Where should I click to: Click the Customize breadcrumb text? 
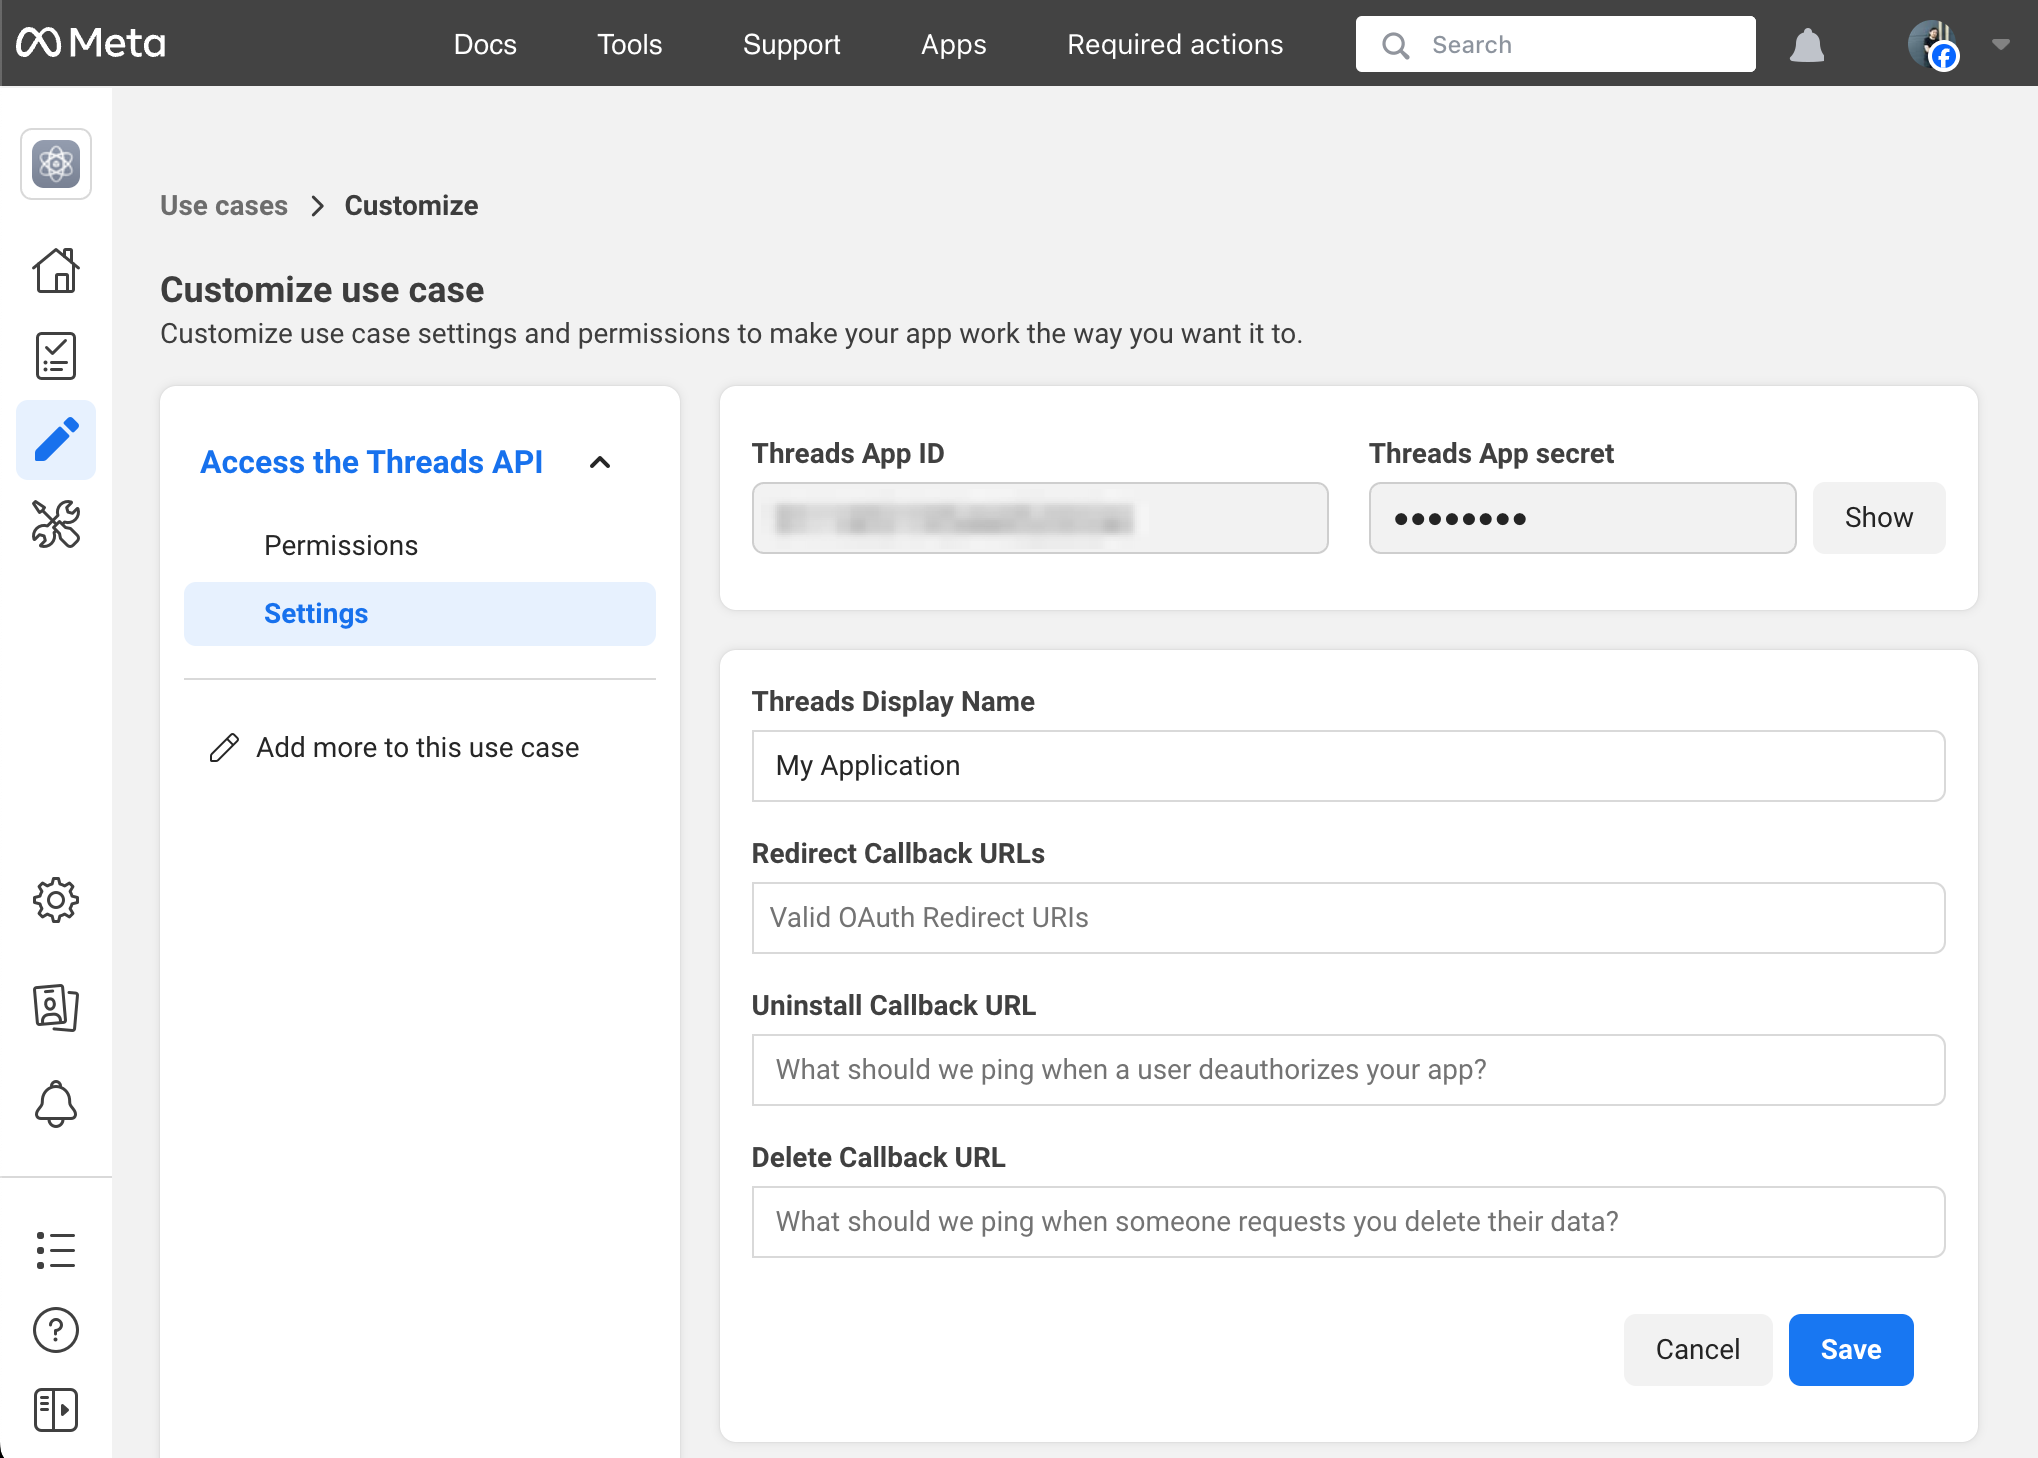pyautogui.click(x=411, y=206)
